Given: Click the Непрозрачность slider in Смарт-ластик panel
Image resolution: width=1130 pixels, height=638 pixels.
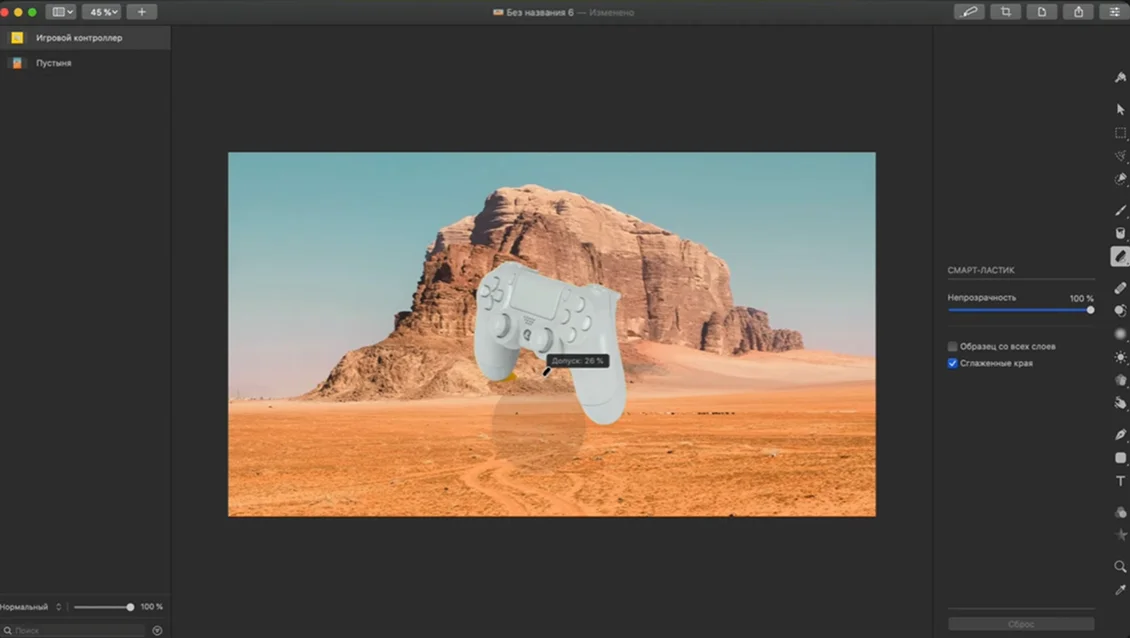Looking at the screenshot, I should [1020, 310].
